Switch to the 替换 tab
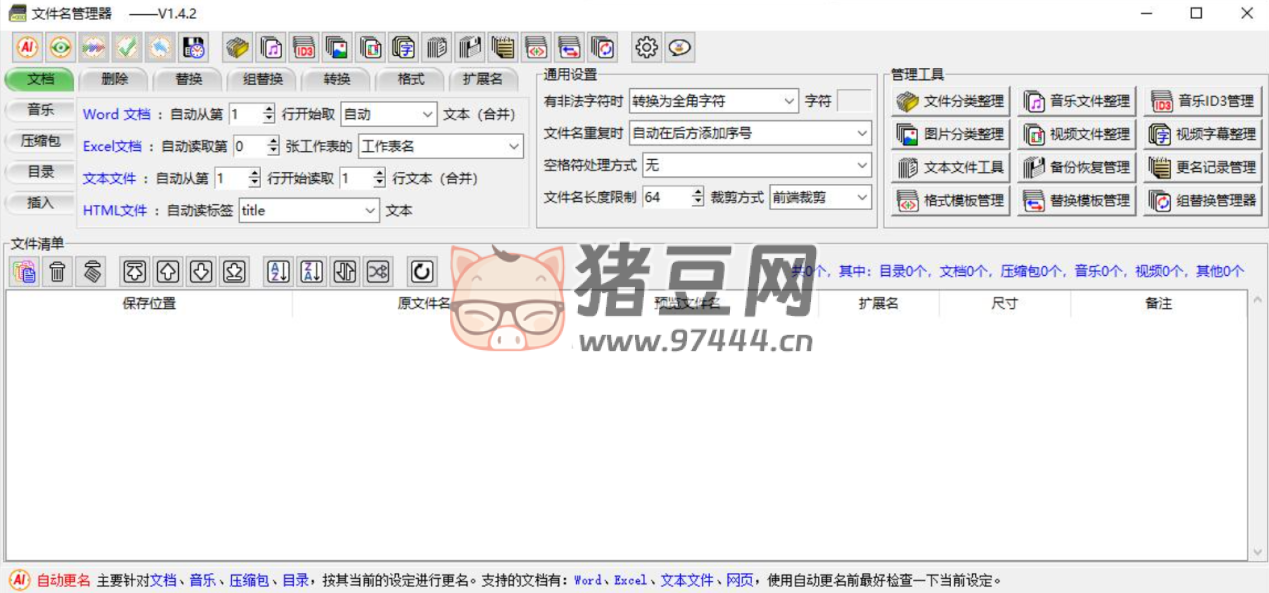This screenshot has height=593, width=1269. tap(189, 79)
